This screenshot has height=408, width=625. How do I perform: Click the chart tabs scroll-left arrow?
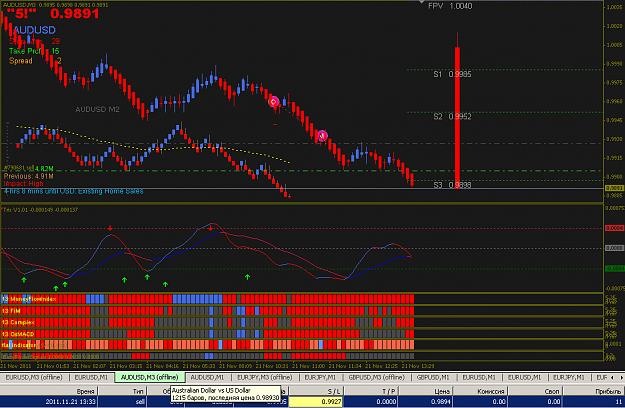614,377
